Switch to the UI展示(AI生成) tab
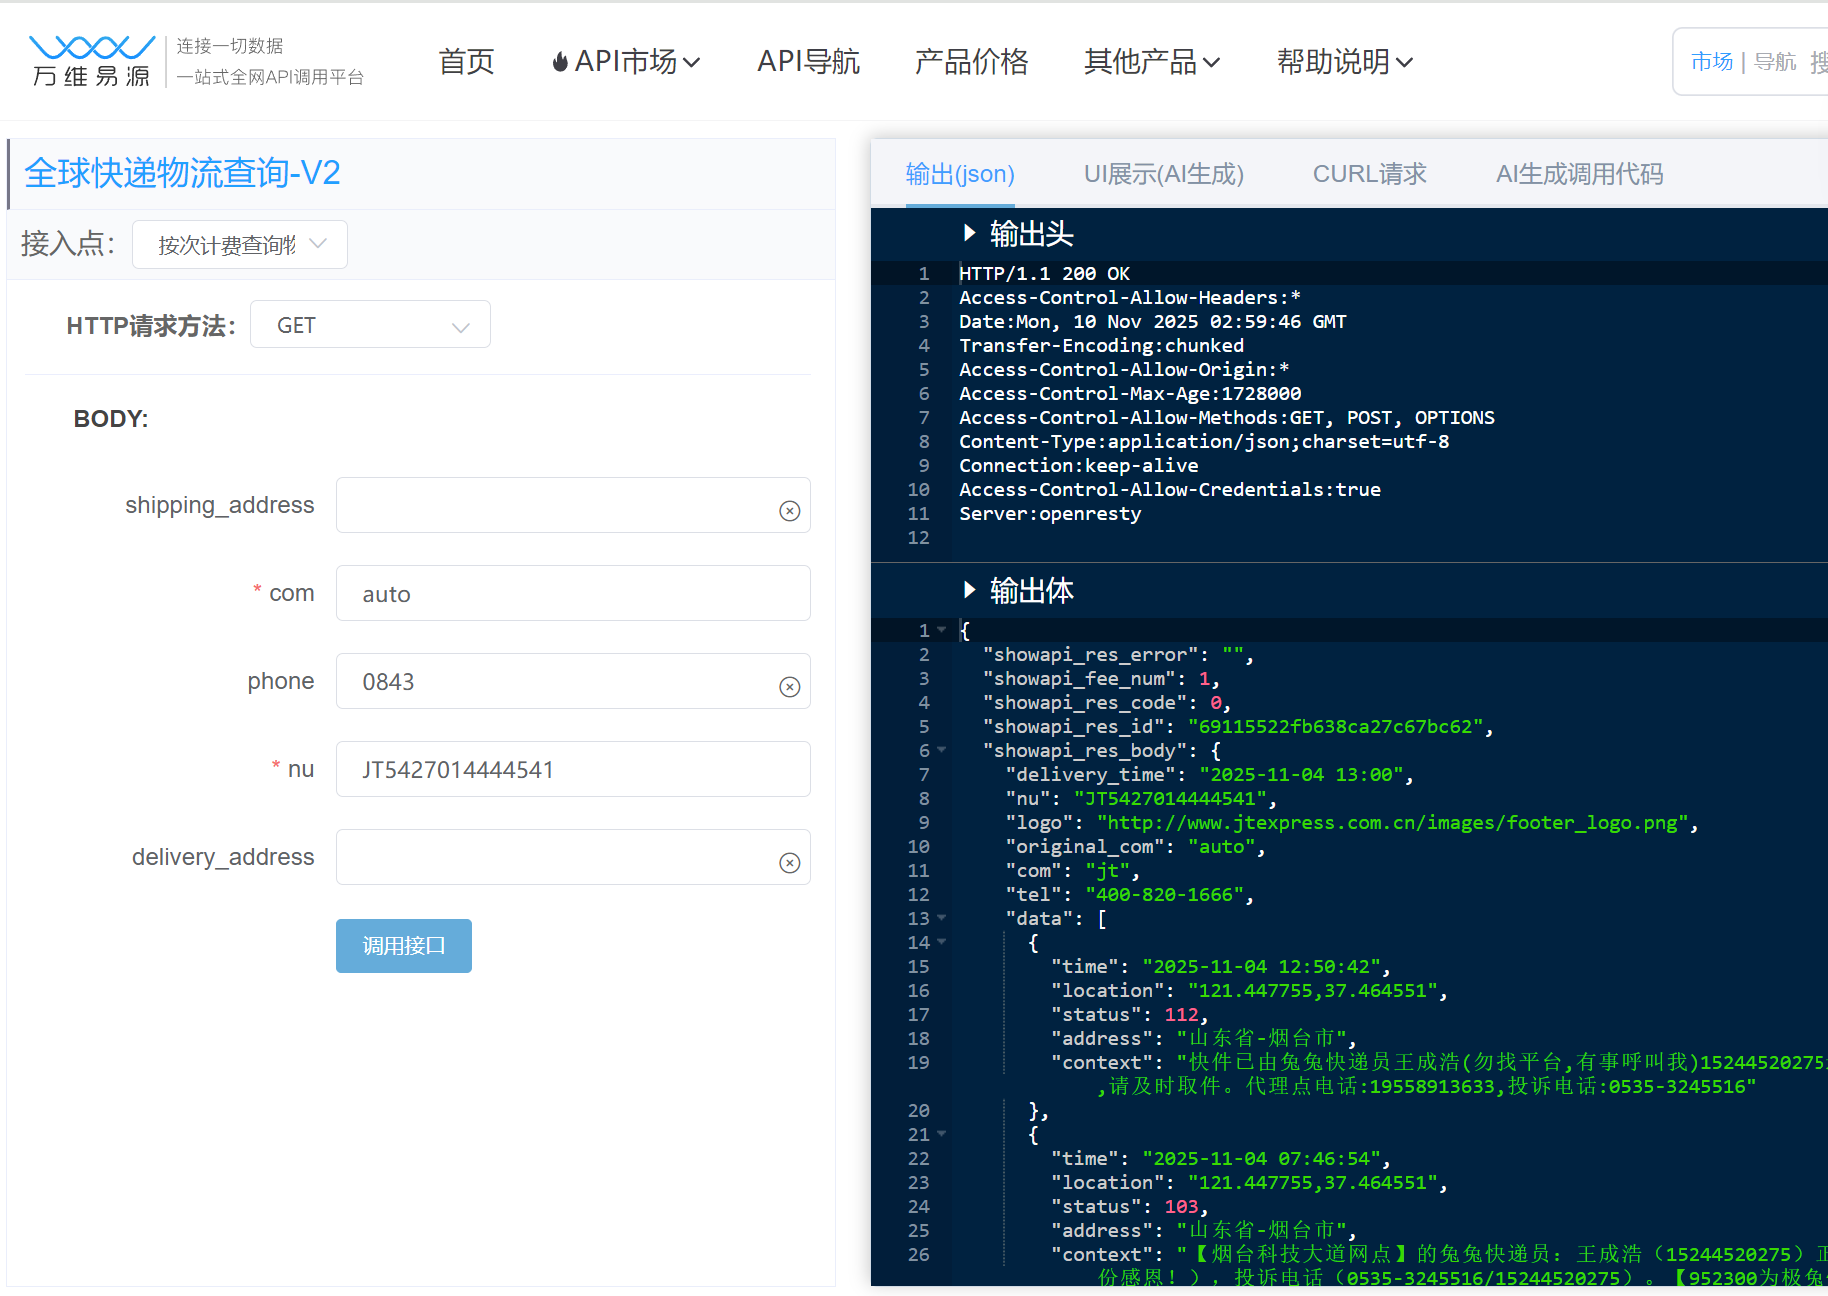Screen dimensions: 1828x1296 1164,174
